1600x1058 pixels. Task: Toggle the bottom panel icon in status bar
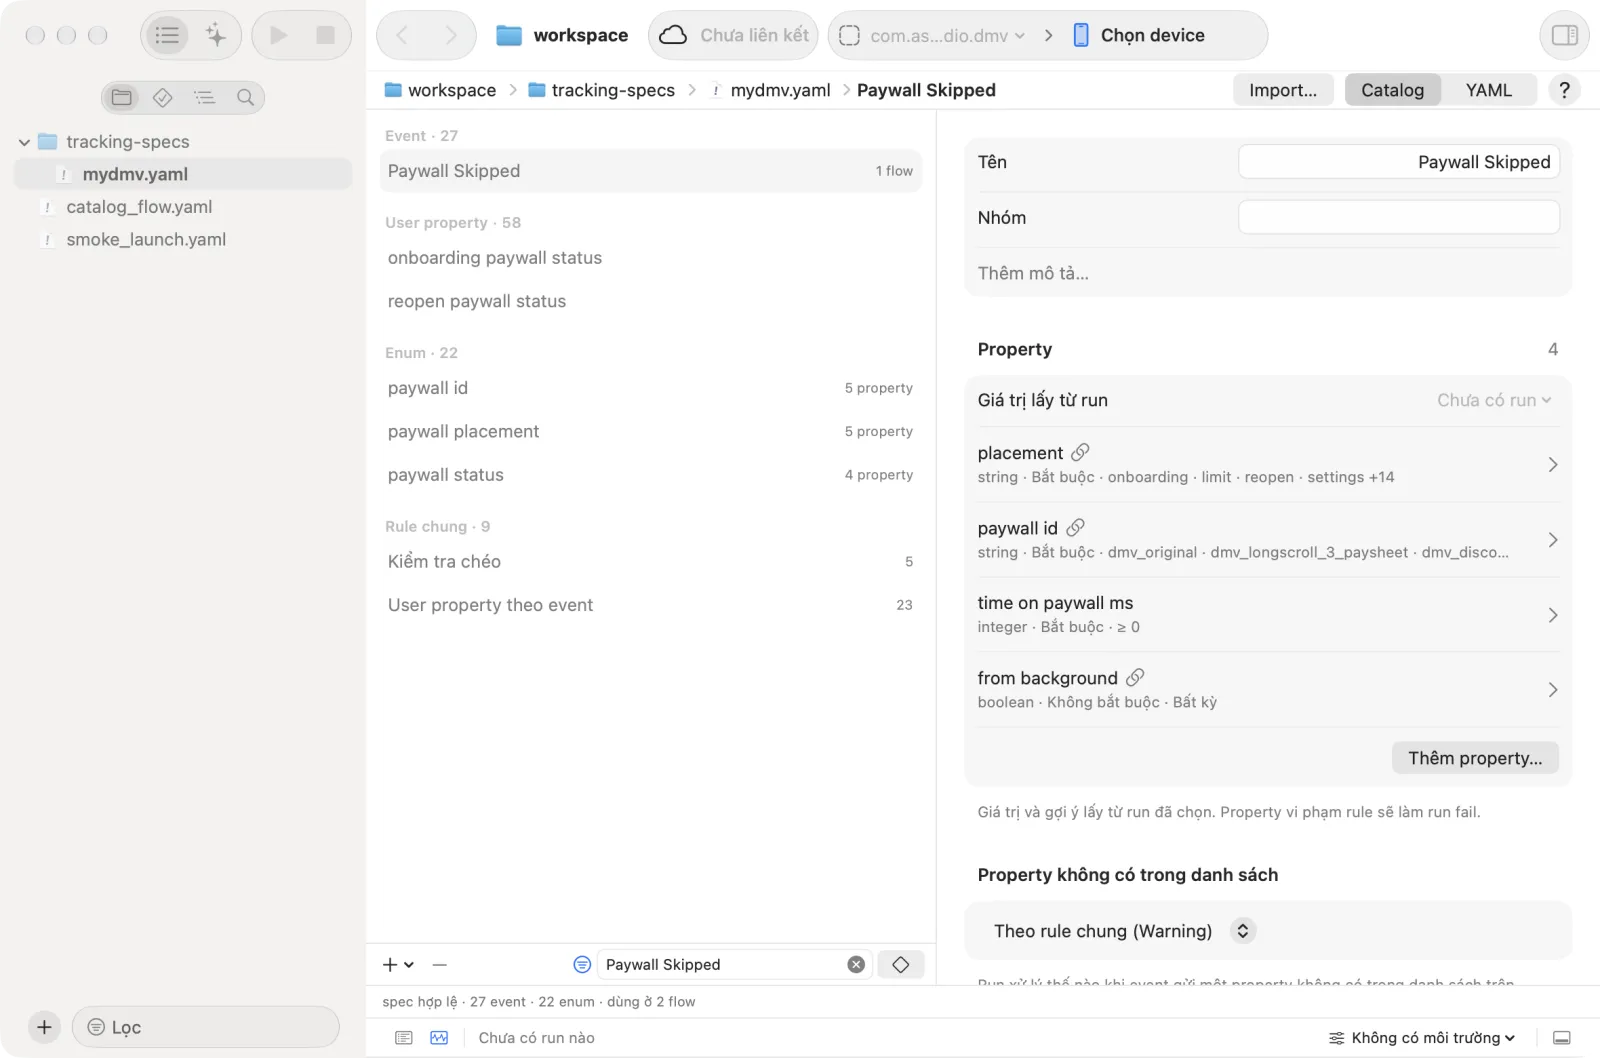[x=1562, y=1038]
